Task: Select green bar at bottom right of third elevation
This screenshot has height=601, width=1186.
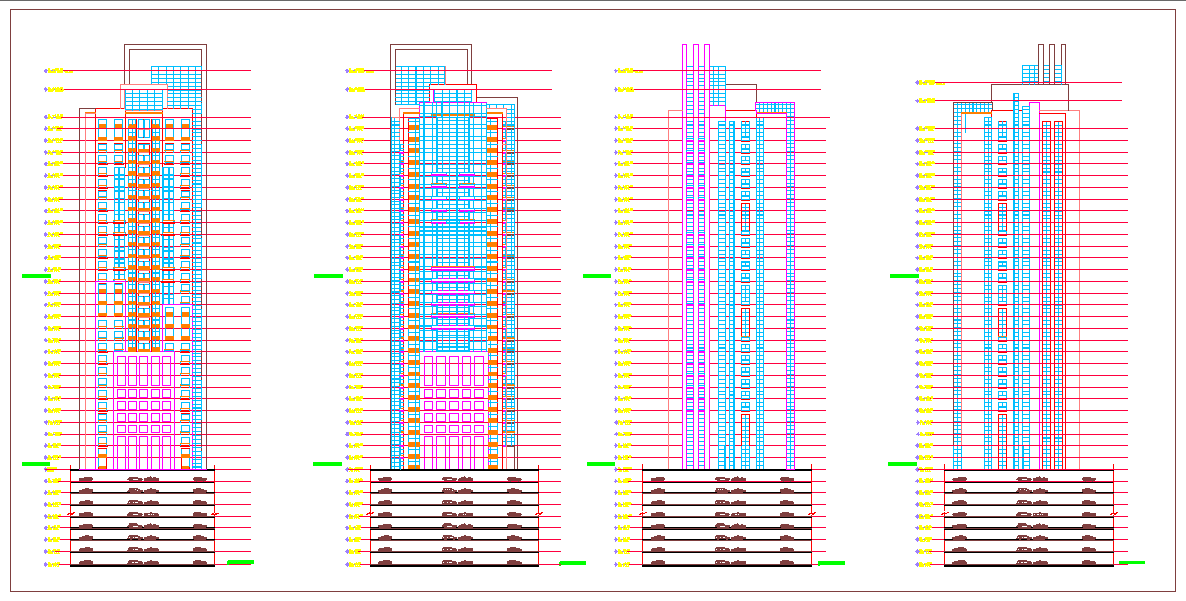Action: pyautogui.click(x=831, y=563)
